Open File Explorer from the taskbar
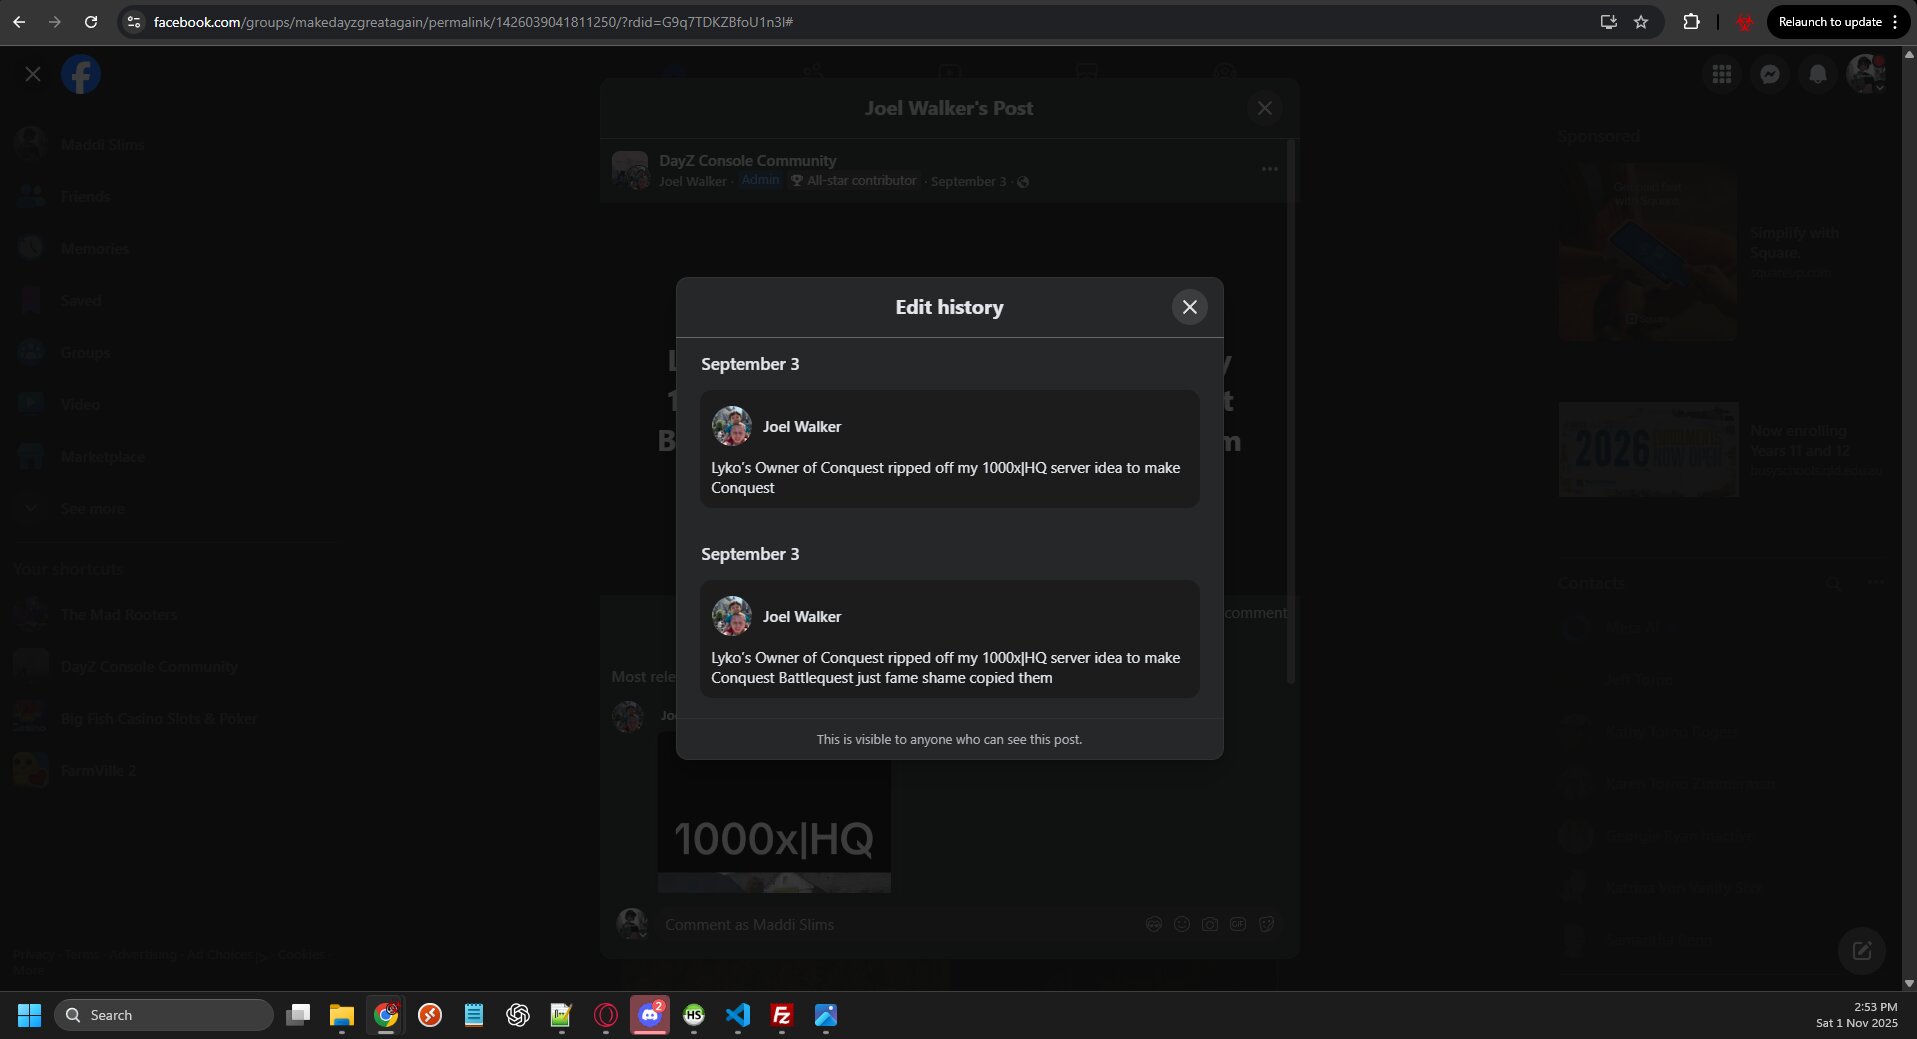The image size is (1917, 1039). click(342, 1015)
